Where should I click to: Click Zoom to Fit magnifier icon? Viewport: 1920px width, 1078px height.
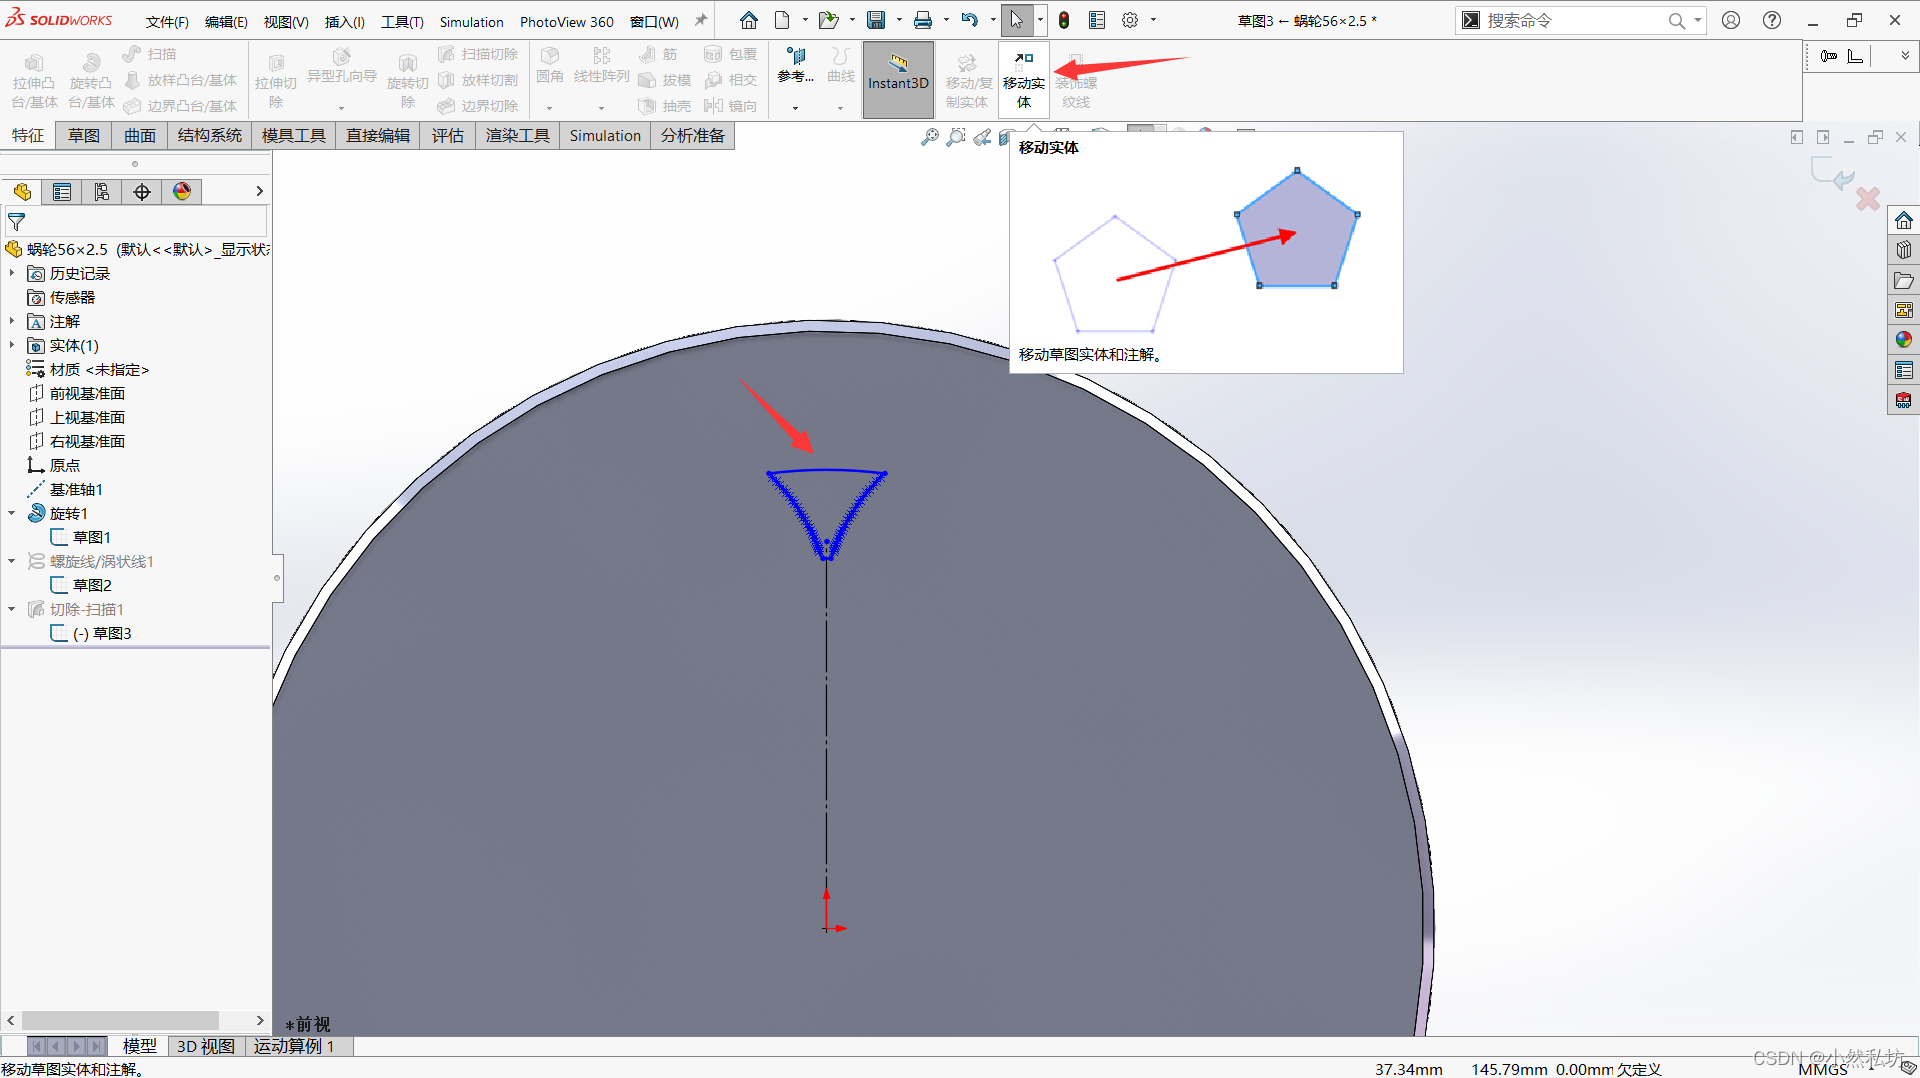(x=930, y=137)
